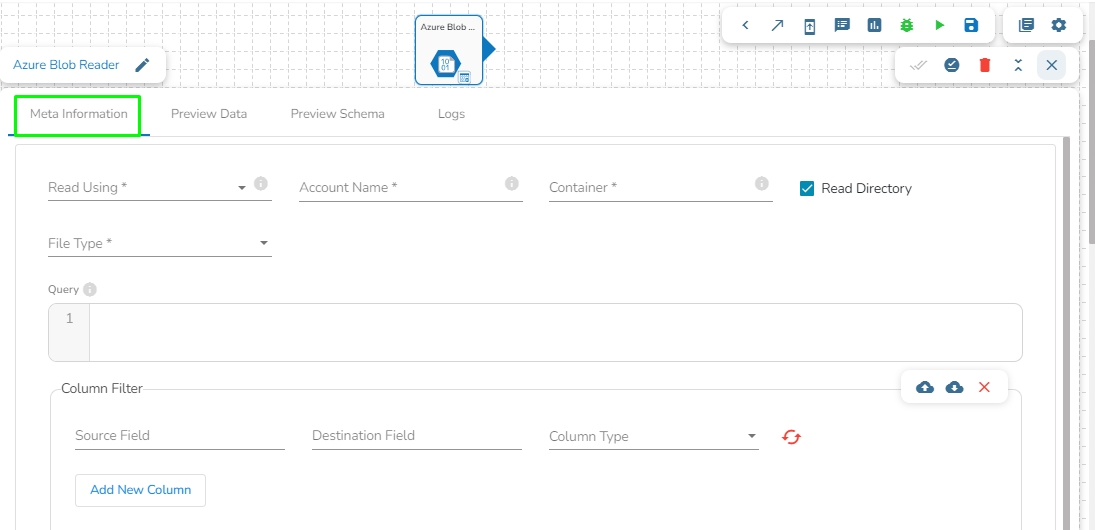Switch to the Preview Data tab
Viewport: 1095px width, 530px height.
tap(209, 114)
